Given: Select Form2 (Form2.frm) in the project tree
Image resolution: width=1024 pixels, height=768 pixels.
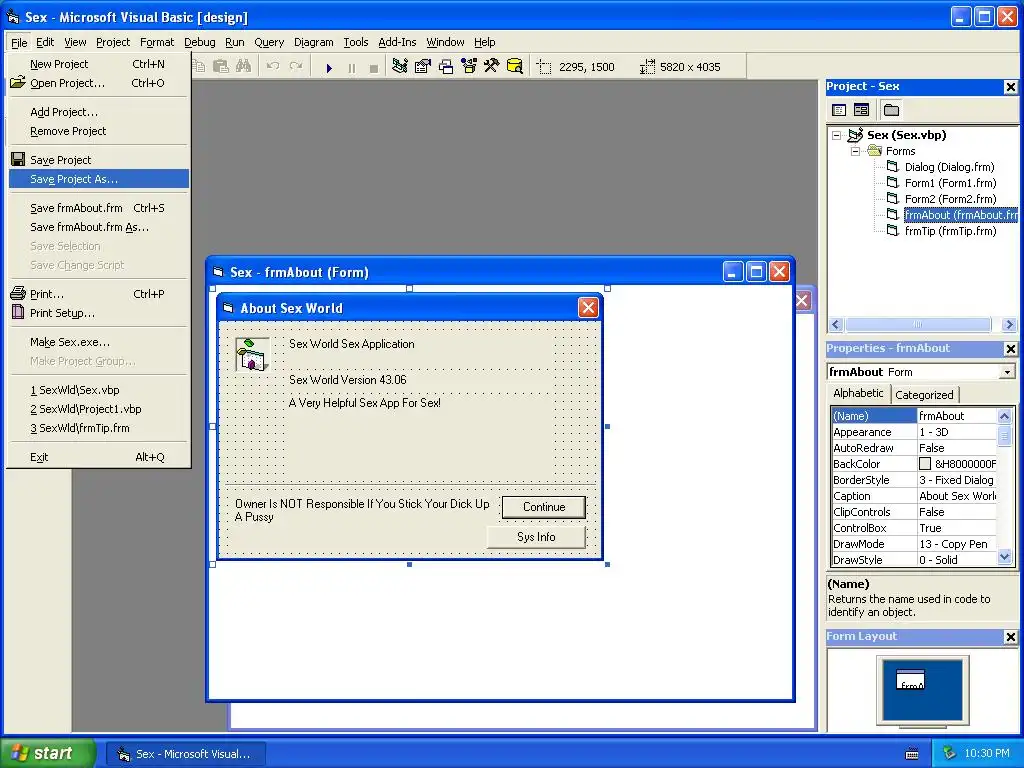Looking at the screenshot, I should (950, 199).
